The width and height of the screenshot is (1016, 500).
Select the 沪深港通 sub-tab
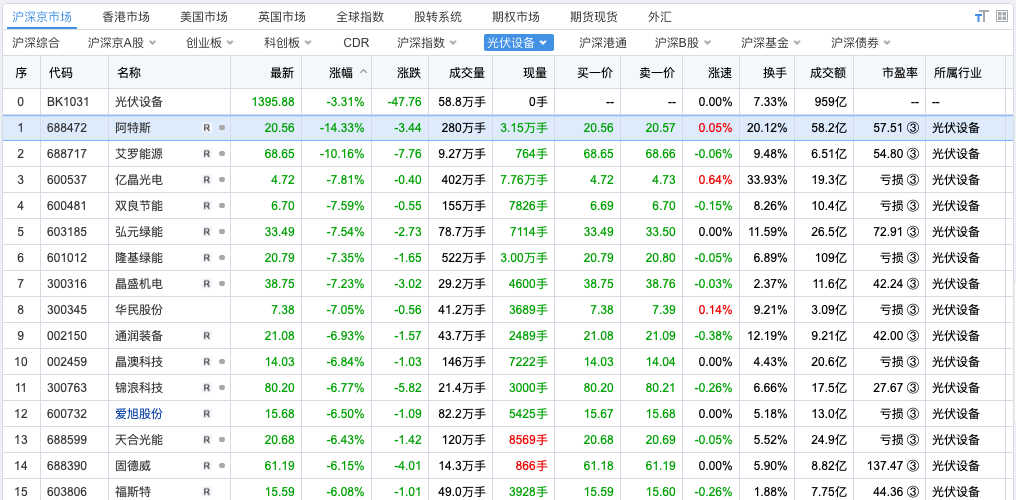coord(603,43)
